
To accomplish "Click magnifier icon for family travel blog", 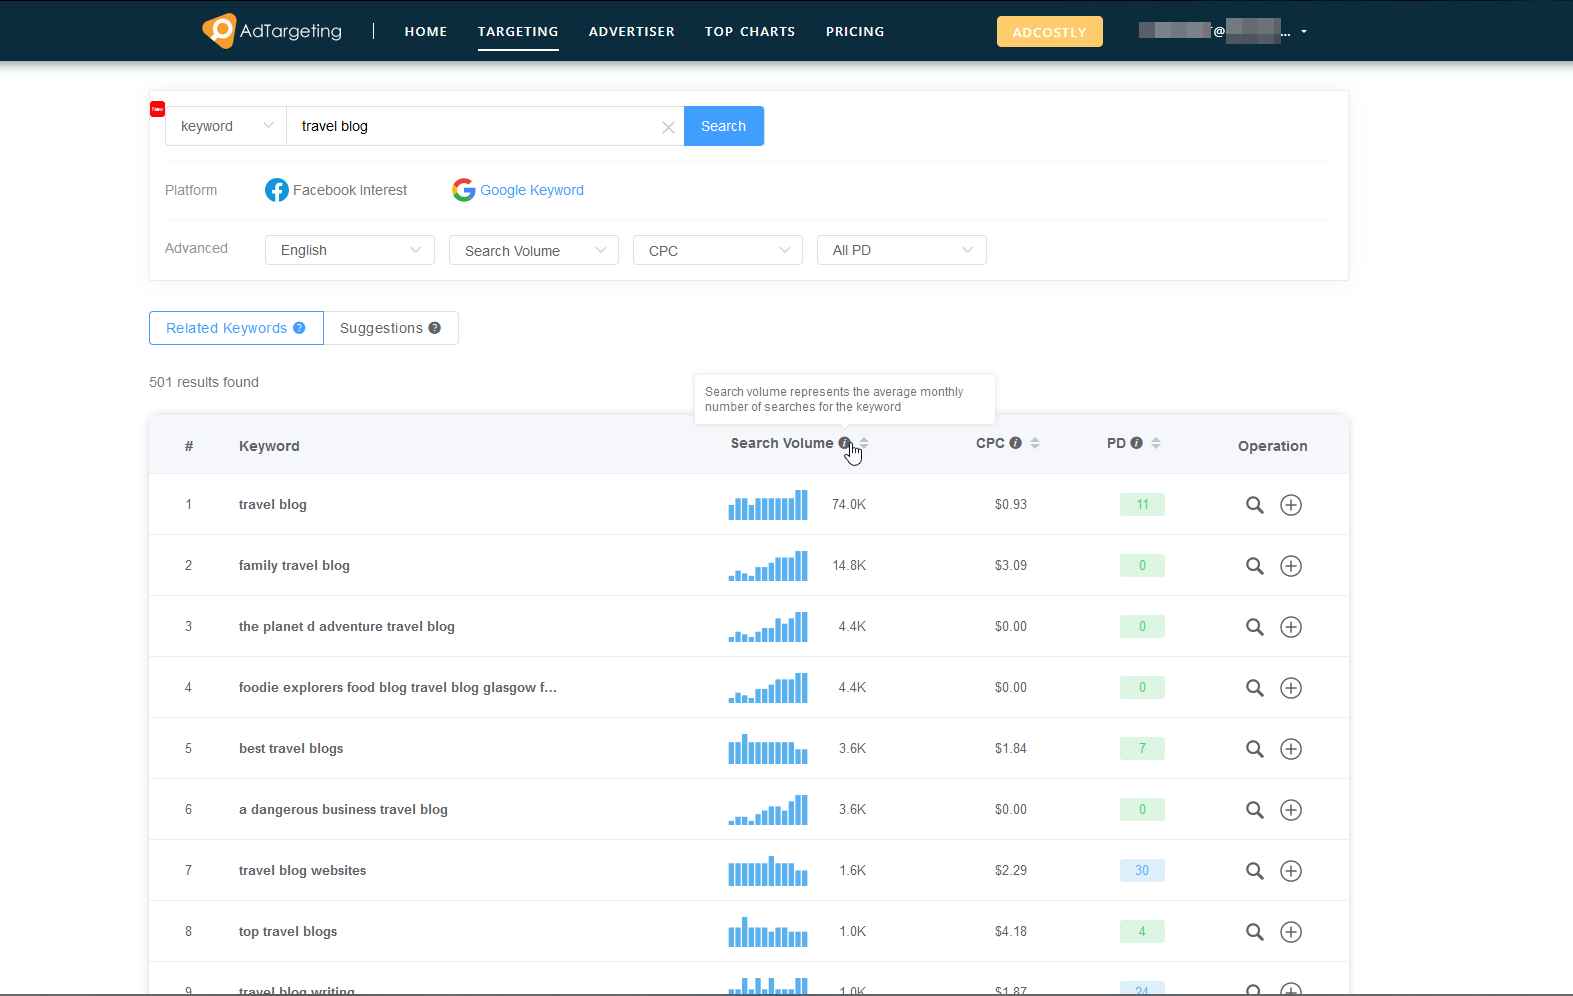I will point(1254,566).
